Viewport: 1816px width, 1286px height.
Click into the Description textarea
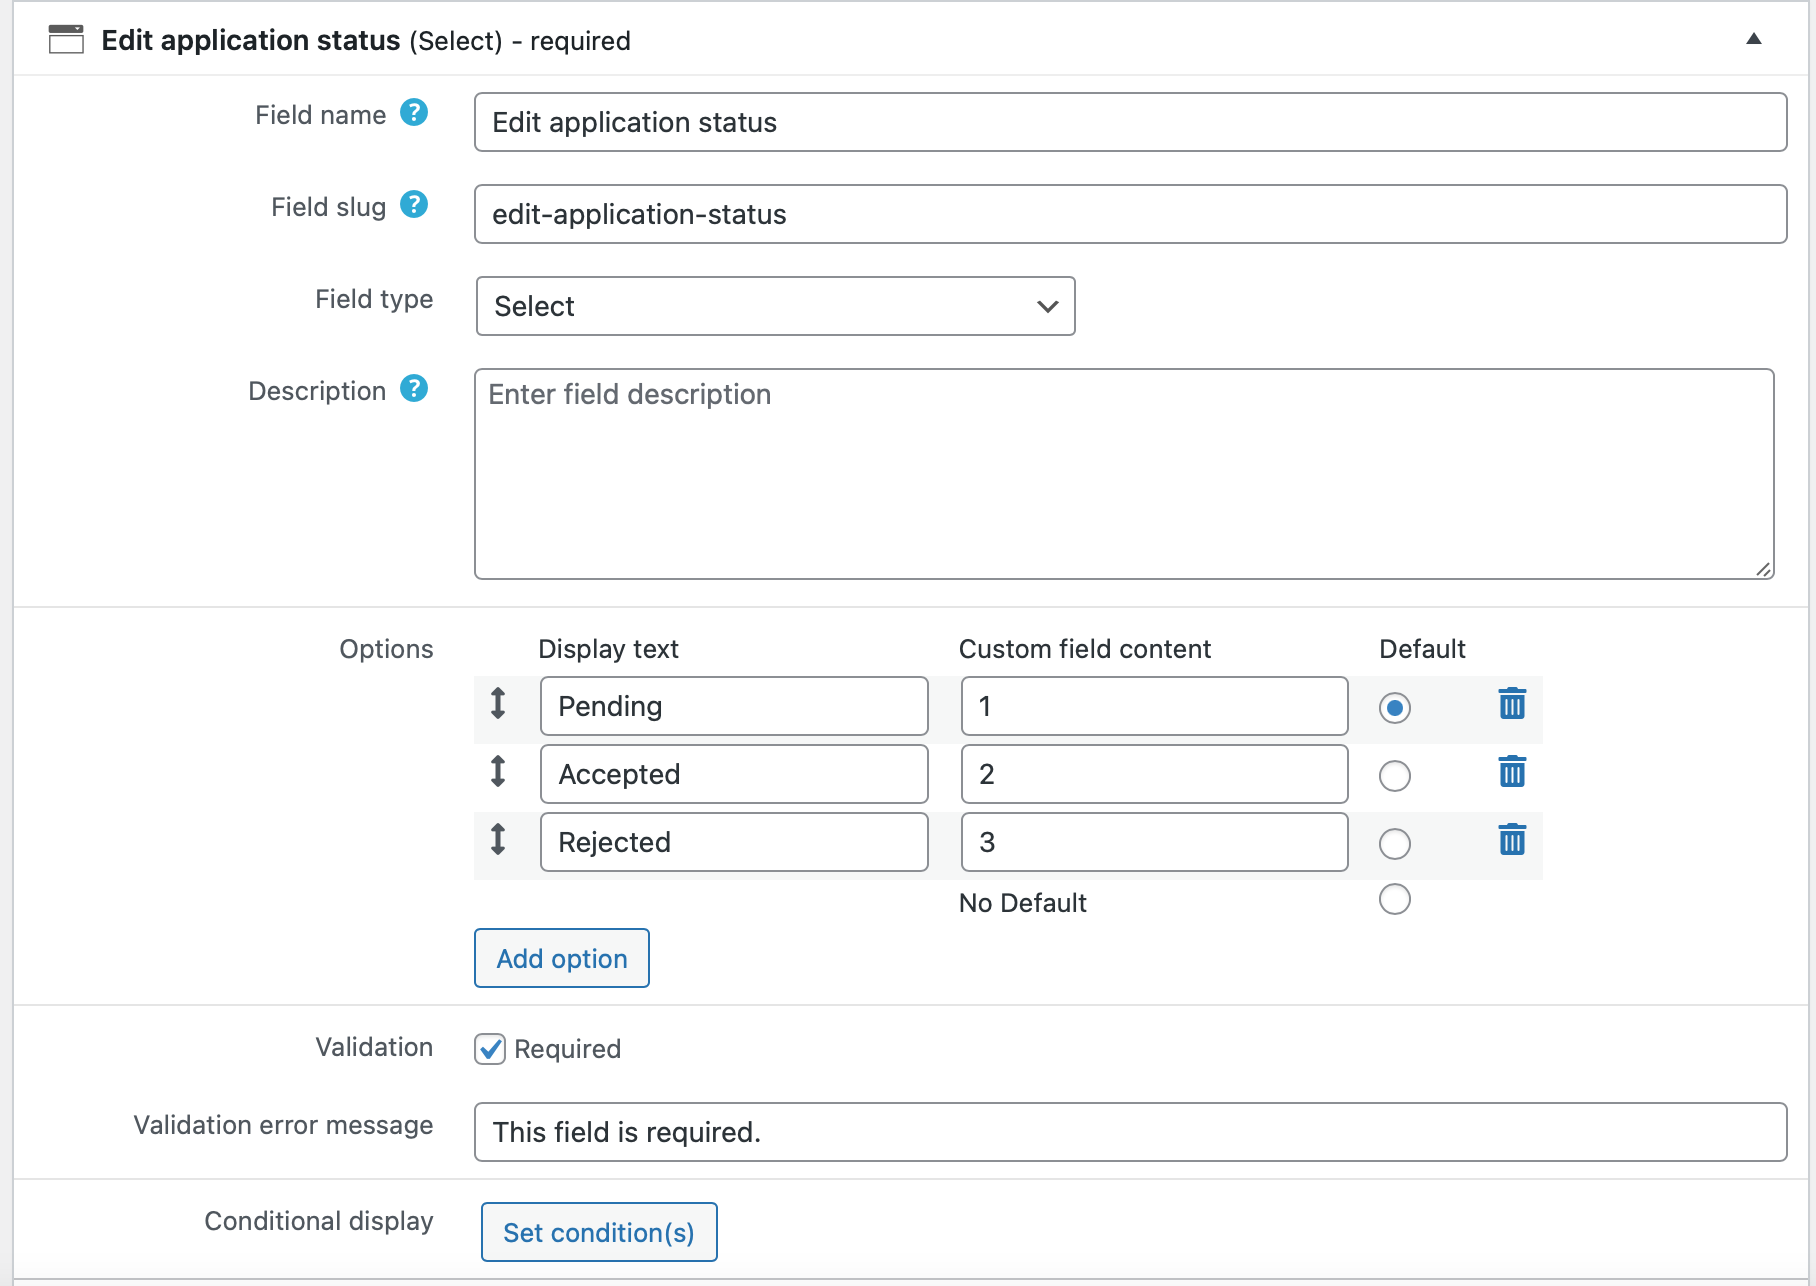click(1124, 474)
